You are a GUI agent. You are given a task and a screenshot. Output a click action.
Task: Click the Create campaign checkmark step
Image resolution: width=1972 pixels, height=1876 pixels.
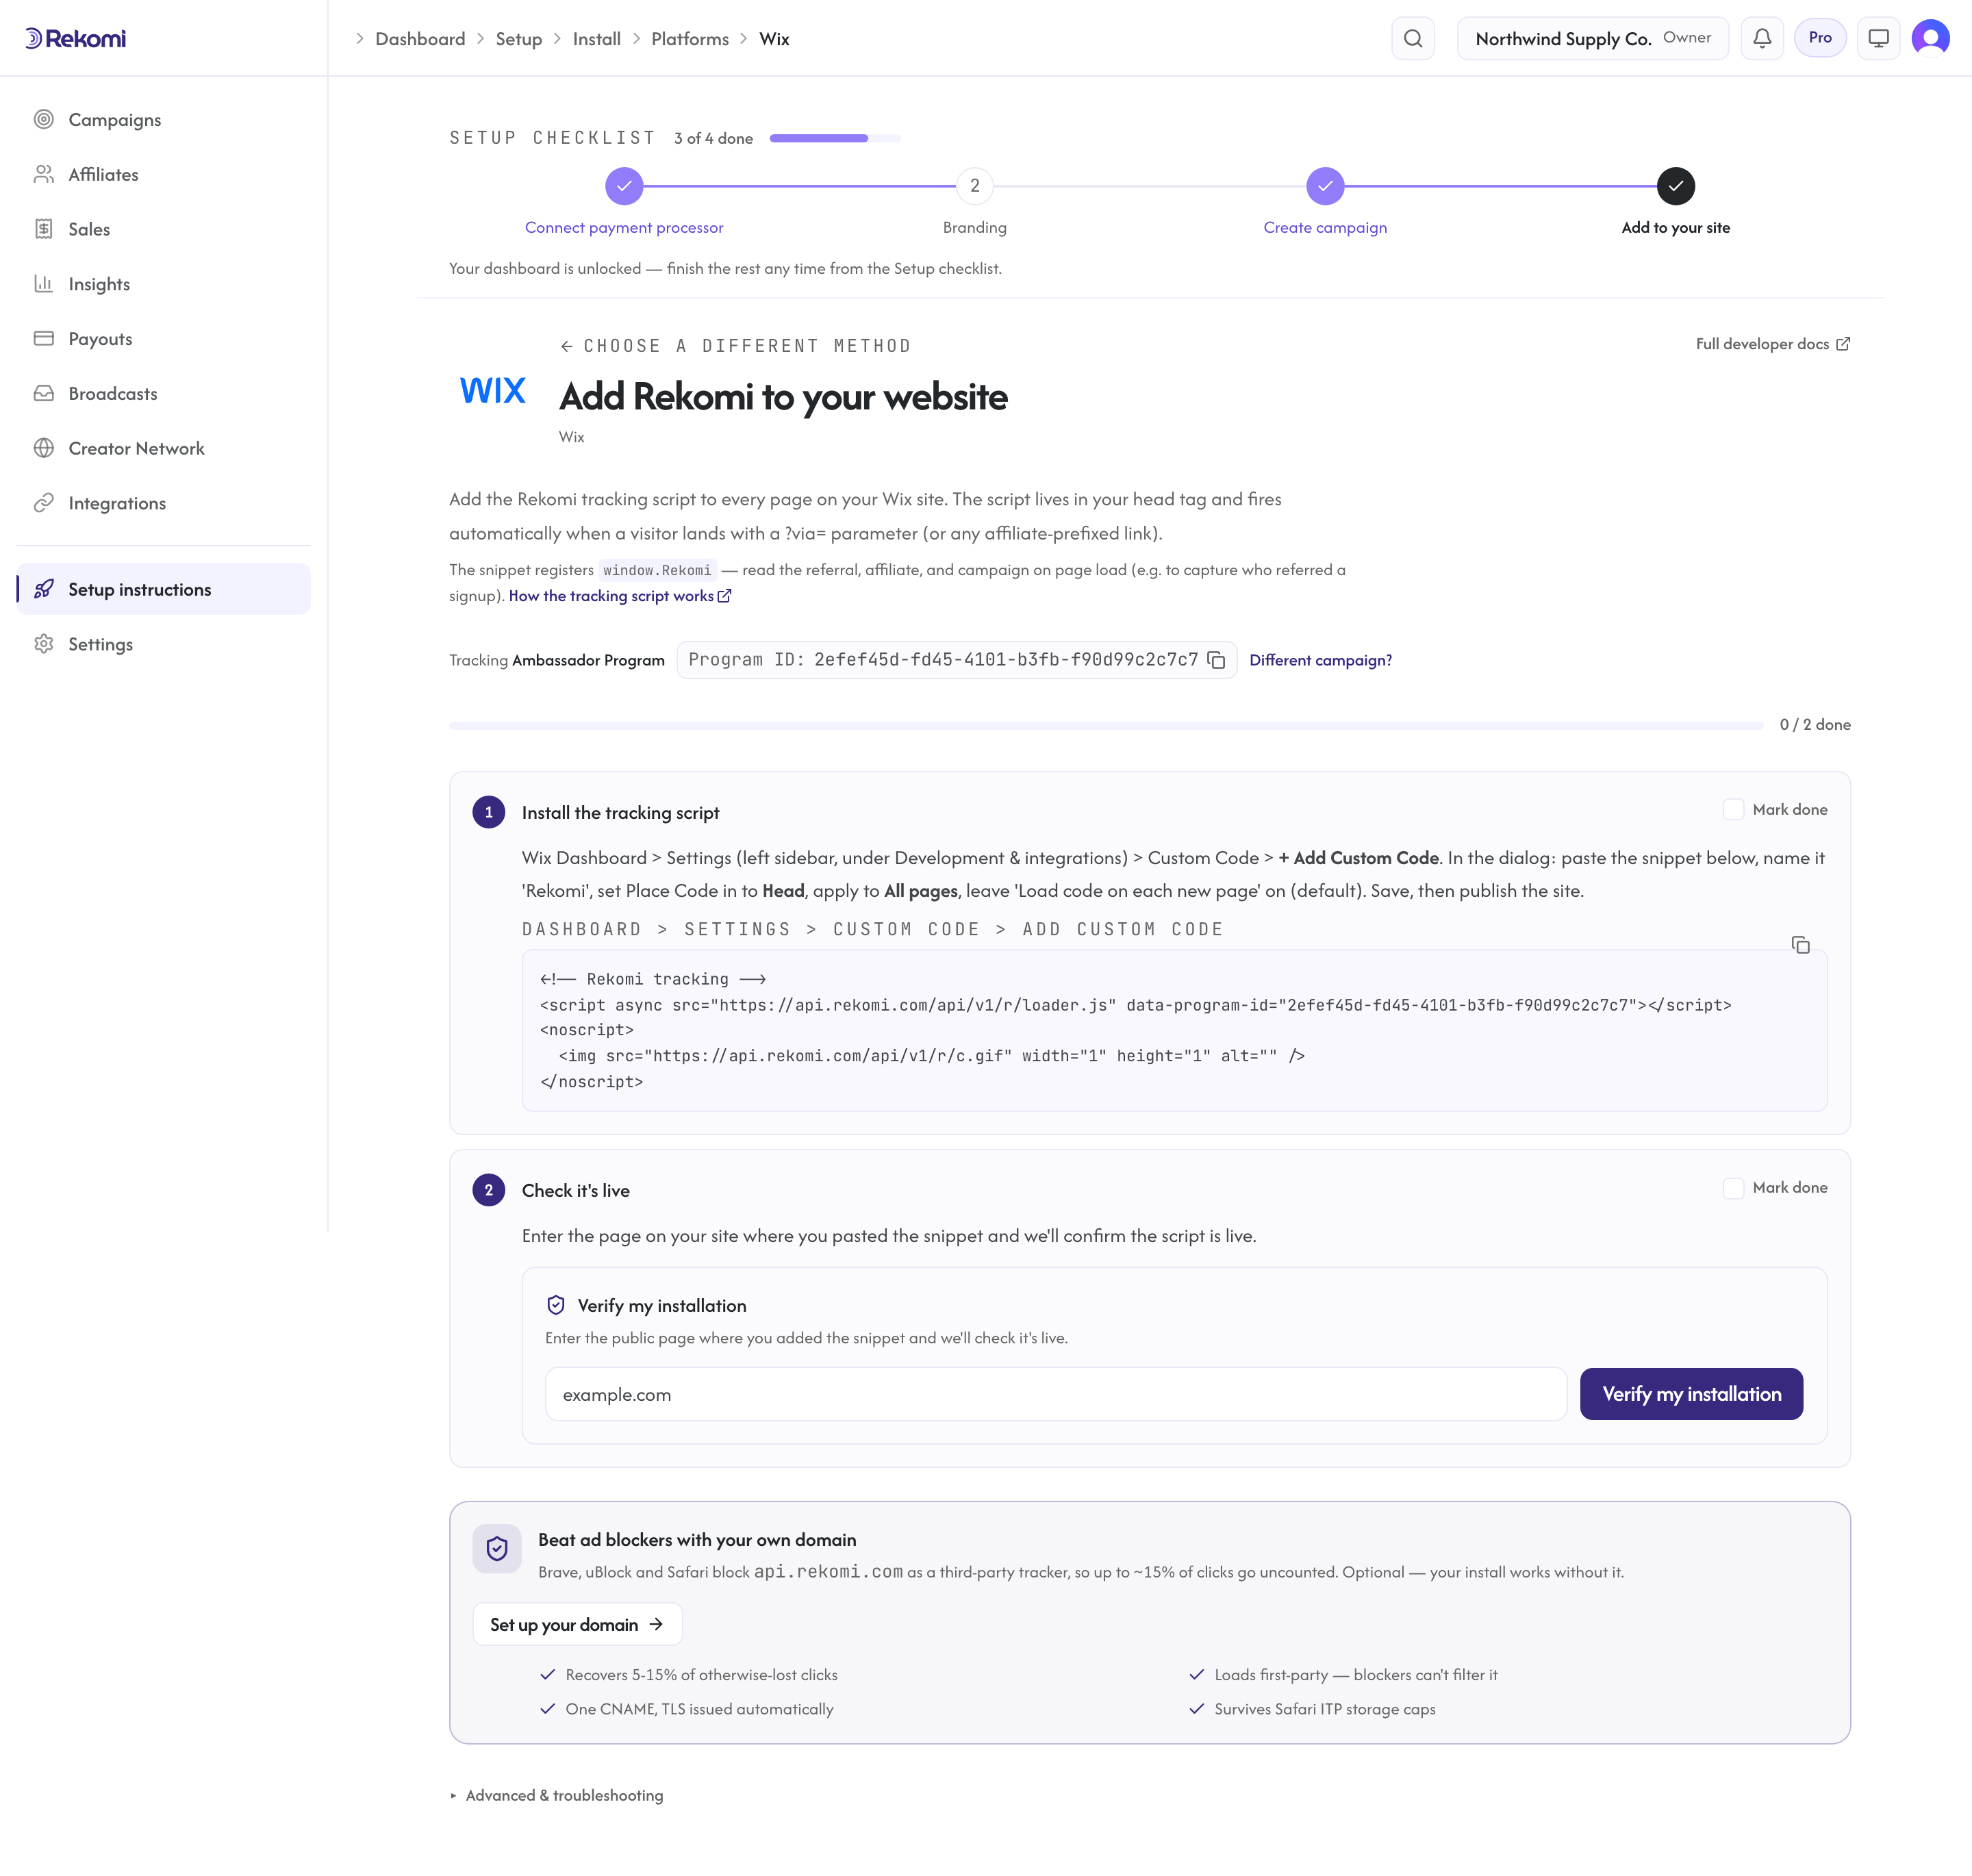click(x=1325, y=186)
